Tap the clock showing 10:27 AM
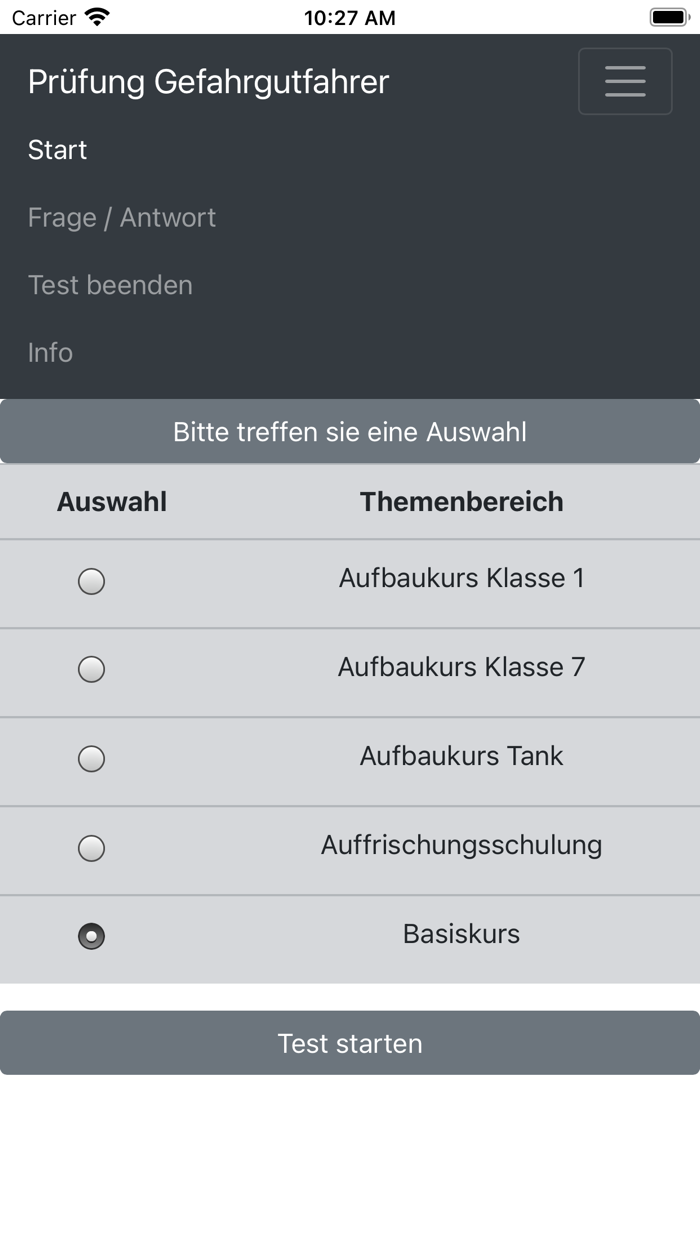The image size is (700, 1244). (x=351, y=17)
